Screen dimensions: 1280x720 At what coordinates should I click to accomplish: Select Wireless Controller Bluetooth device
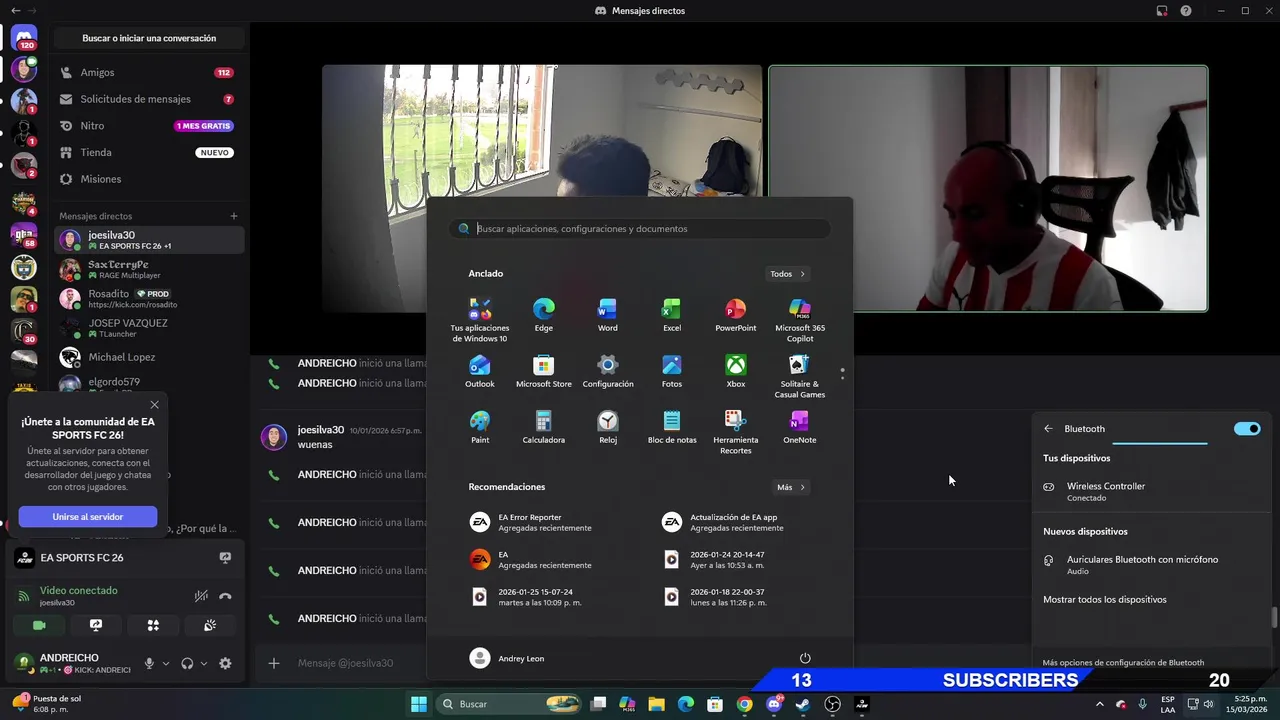(x=1151, y=491)
